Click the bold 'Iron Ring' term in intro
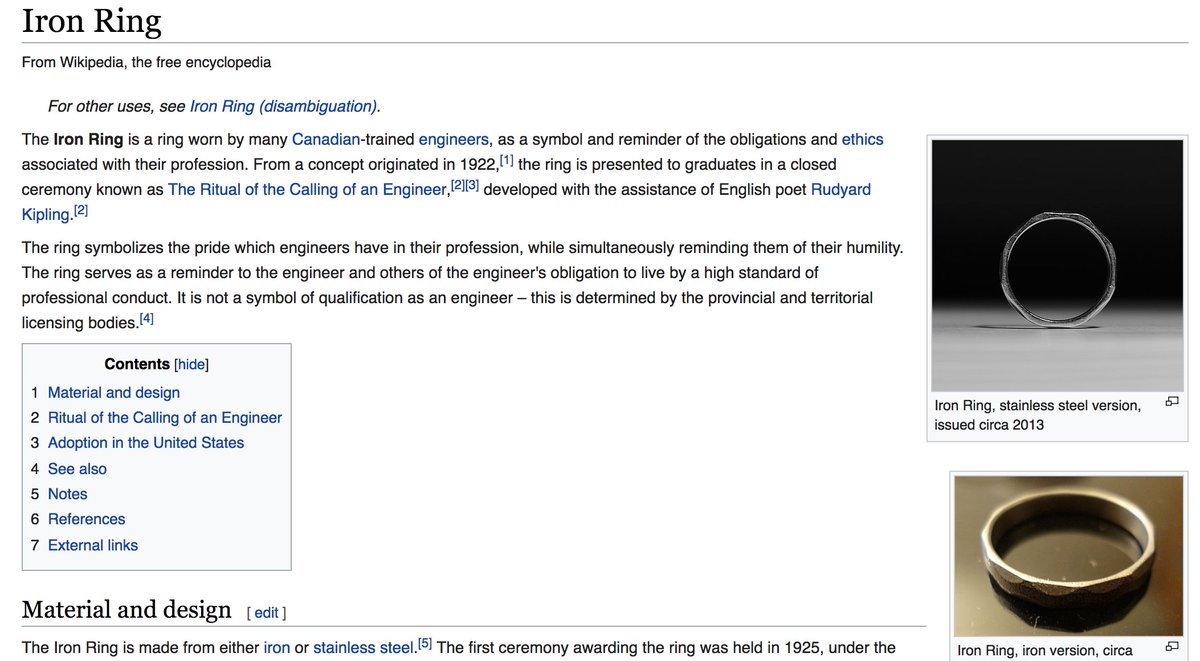Screen dimensions: 1200x661 (x=88, y=139)
